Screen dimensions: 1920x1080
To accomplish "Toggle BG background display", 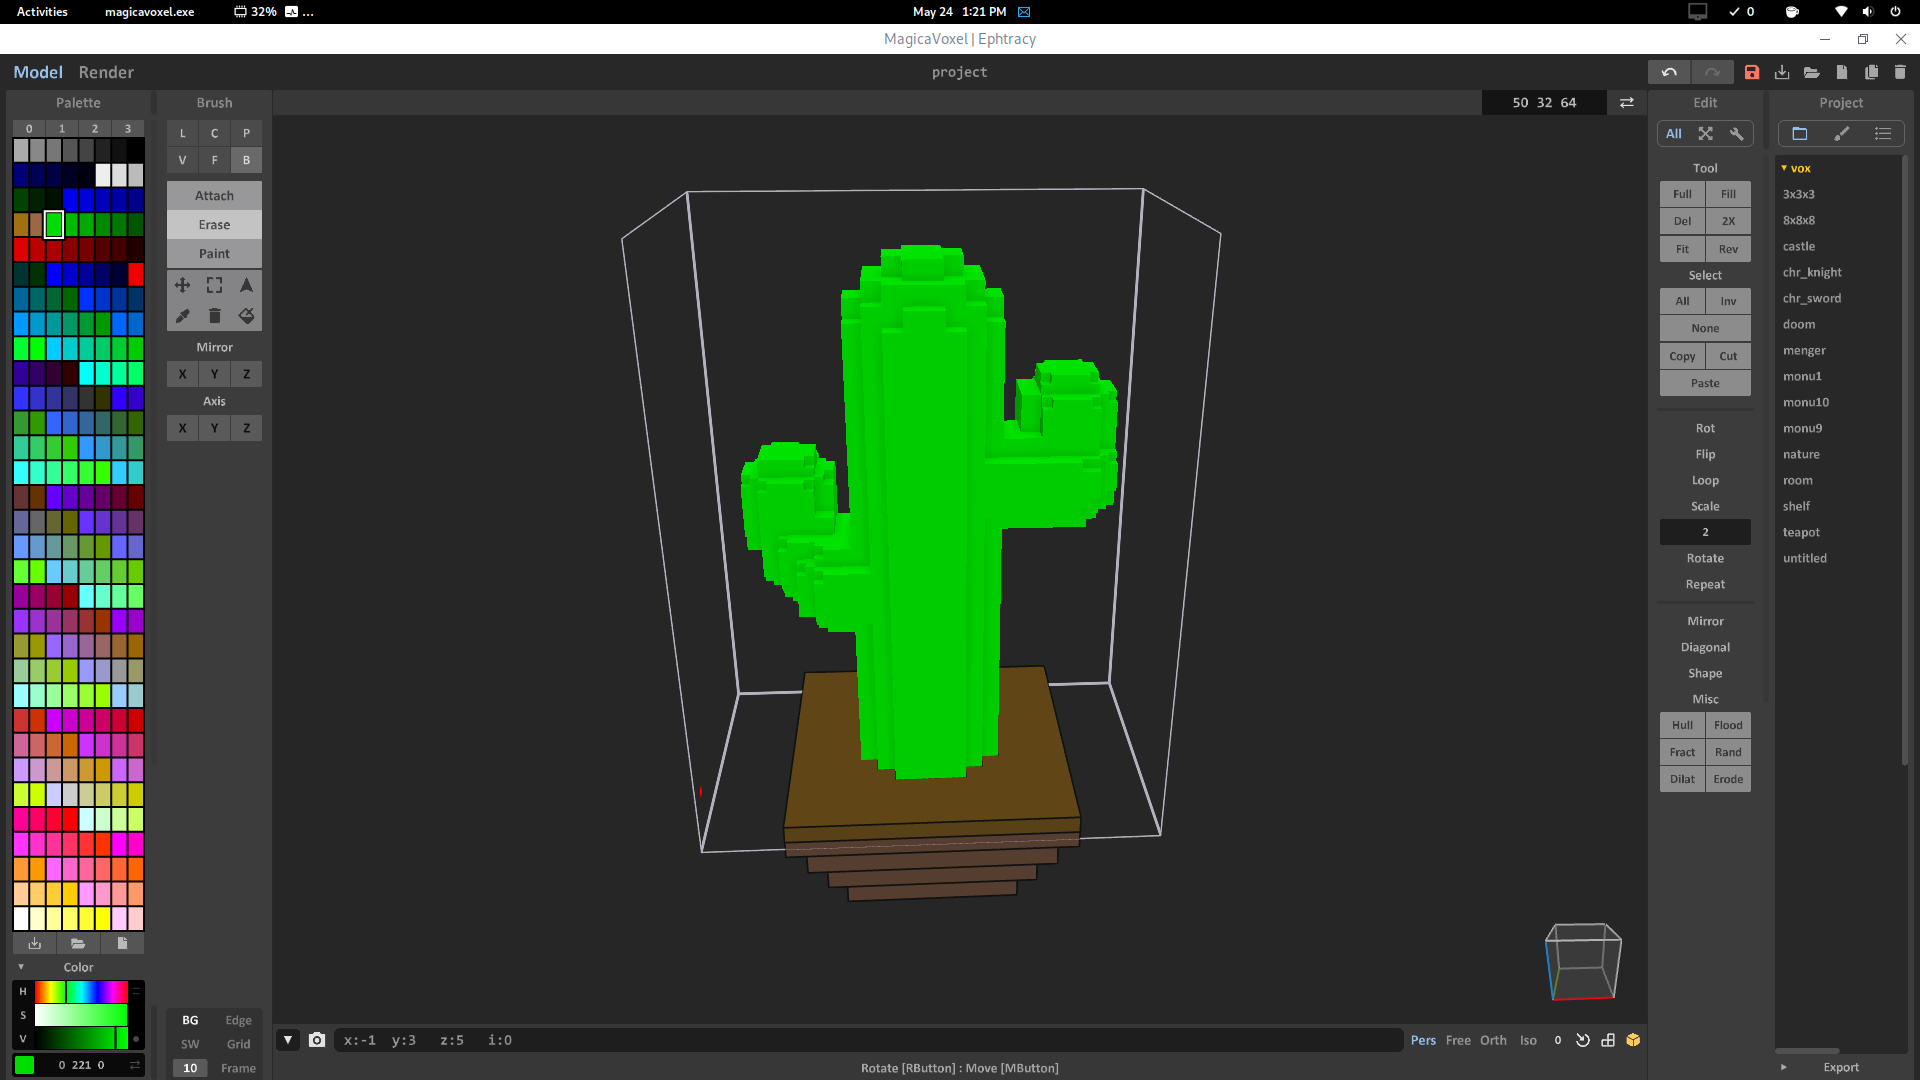I will [190, 1020].
